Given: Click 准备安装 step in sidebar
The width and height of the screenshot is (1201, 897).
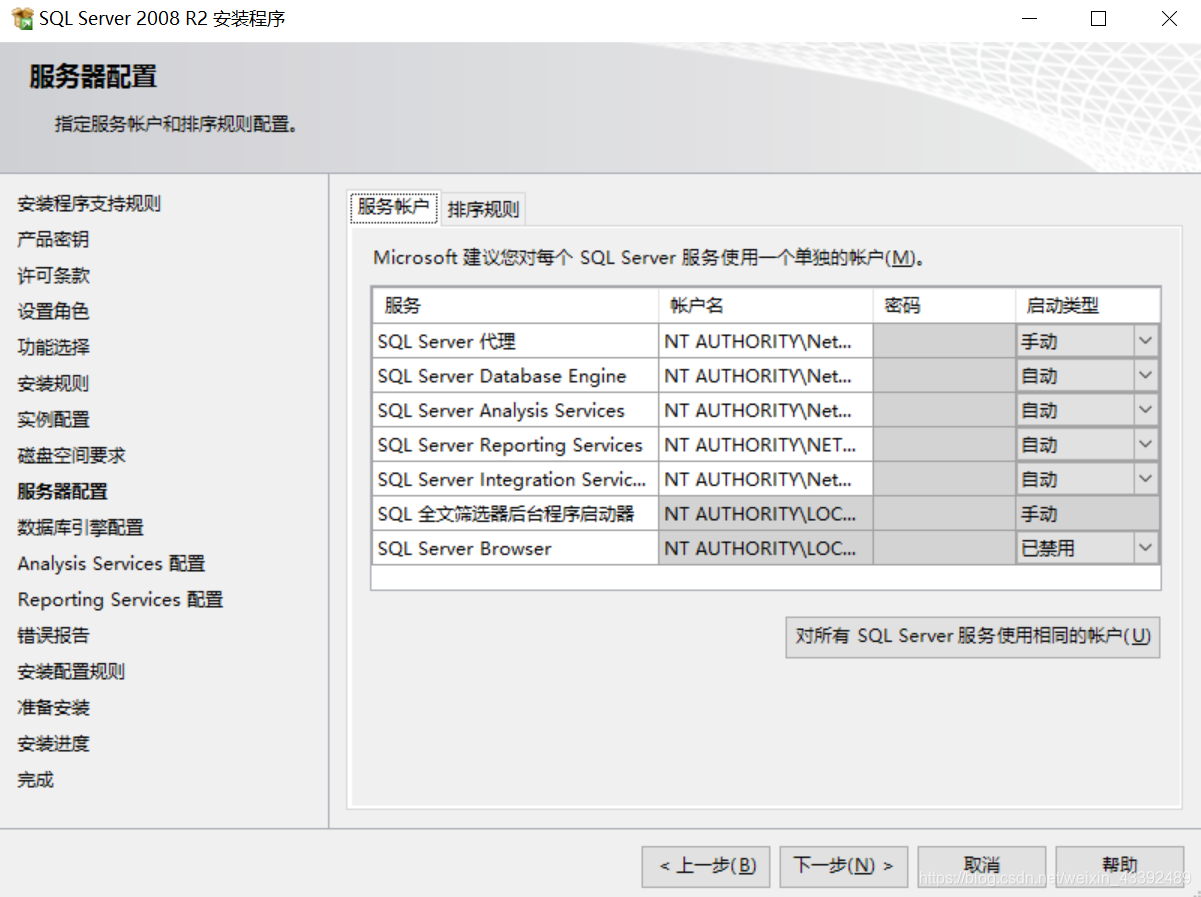Looking at the screenshot, I should (53, 708).
